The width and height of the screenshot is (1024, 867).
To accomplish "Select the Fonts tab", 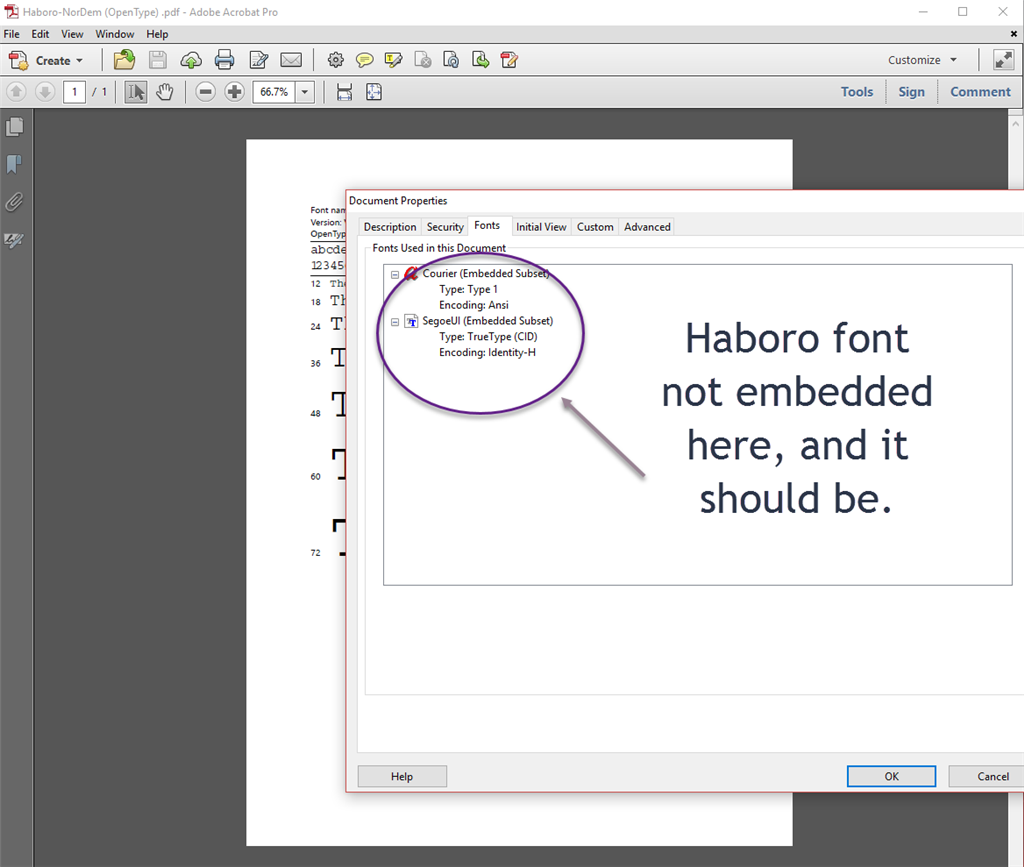I will coord(487,225).
